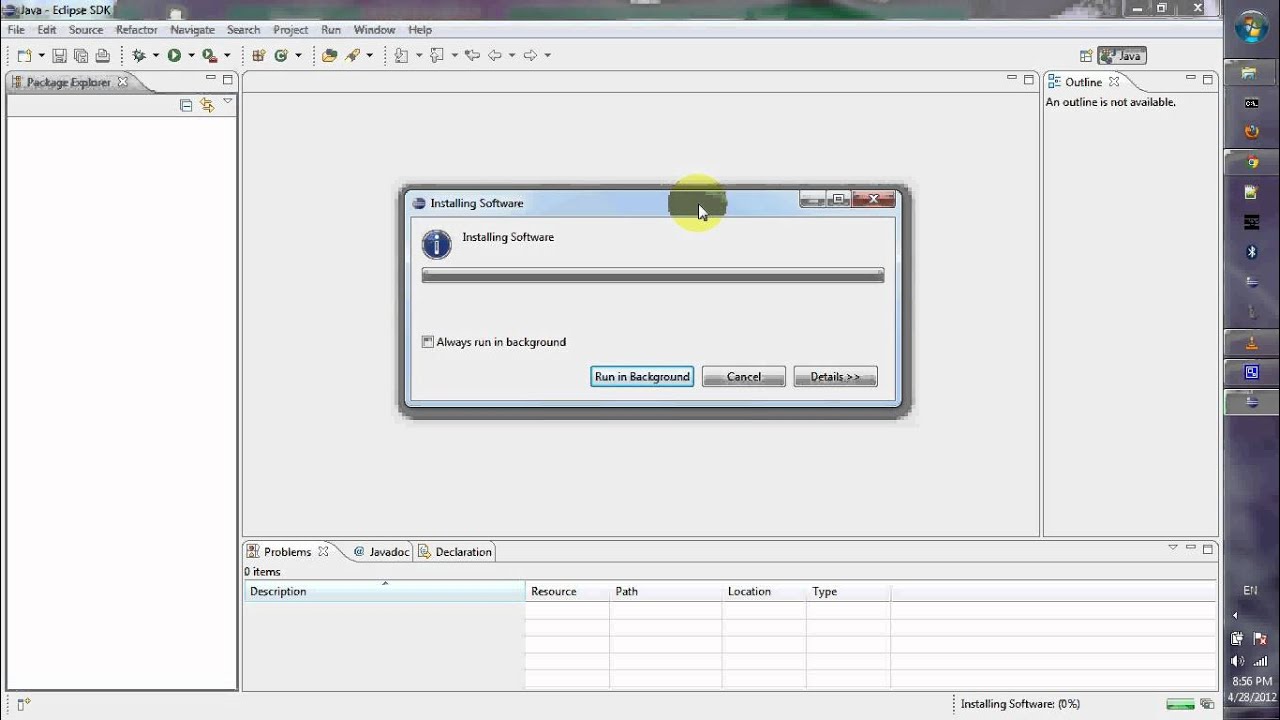
Task: Open the Project menu
Action: pyautogui.click(x=291, y=30)
